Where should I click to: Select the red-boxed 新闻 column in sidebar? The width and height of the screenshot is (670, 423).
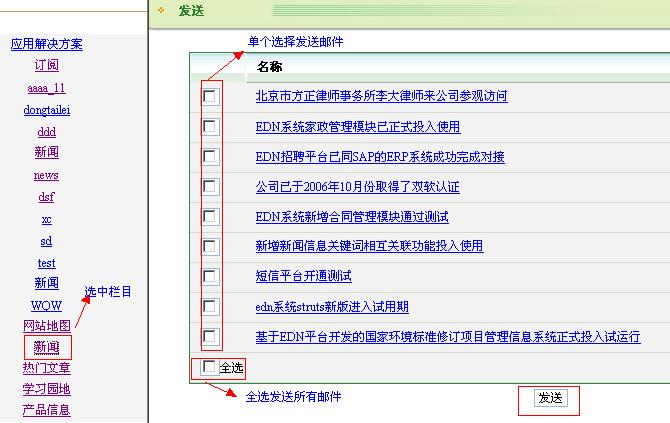(47, 348)
